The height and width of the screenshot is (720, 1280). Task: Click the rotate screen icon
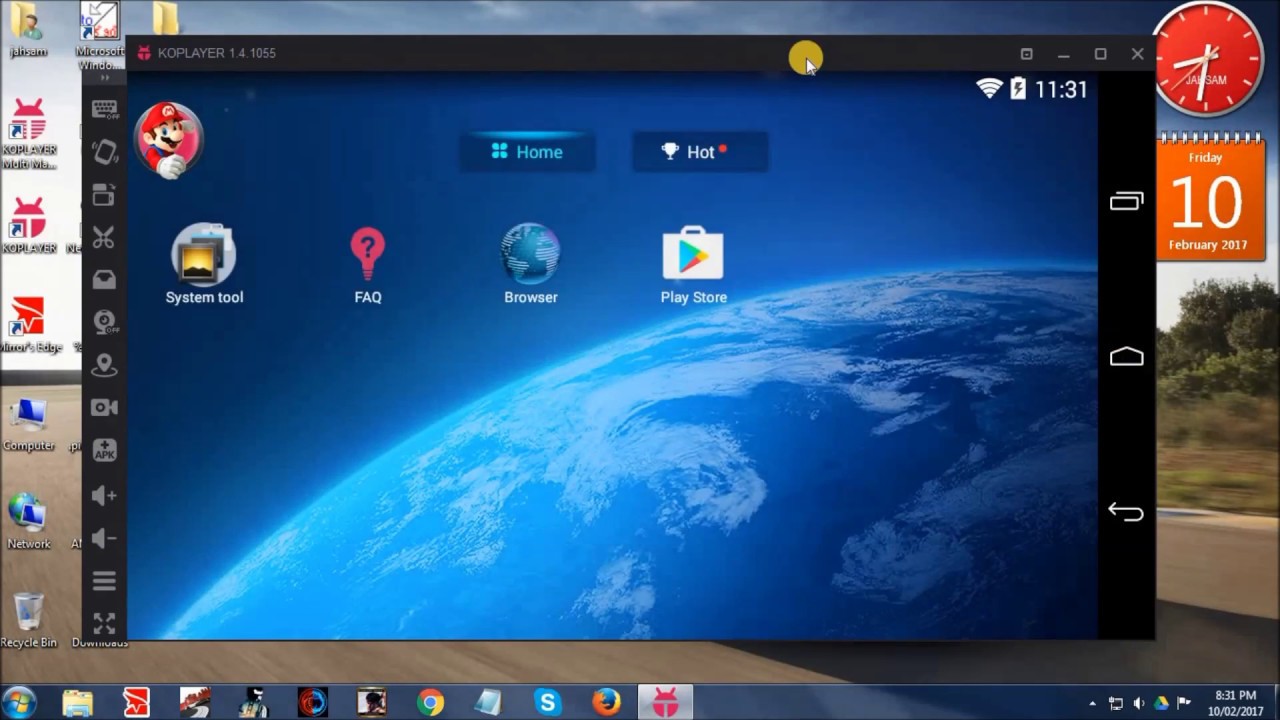point(104,152)
